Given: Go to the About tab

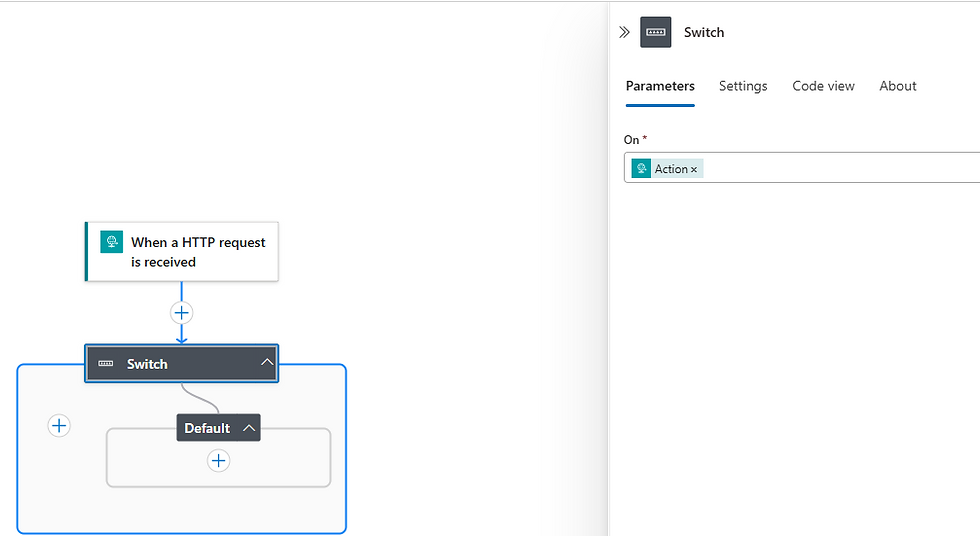Looking at the screenshot, I should pos(898,86).
